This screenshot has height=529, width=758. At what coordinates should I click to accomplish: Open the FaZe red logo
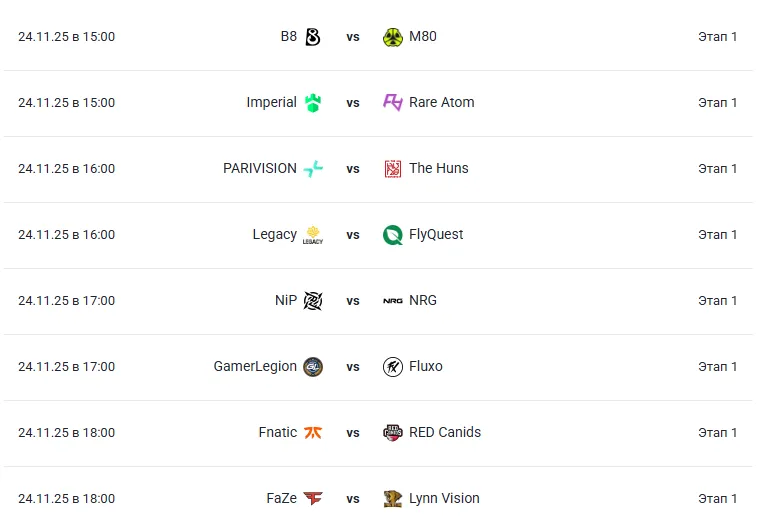point(313,499)
